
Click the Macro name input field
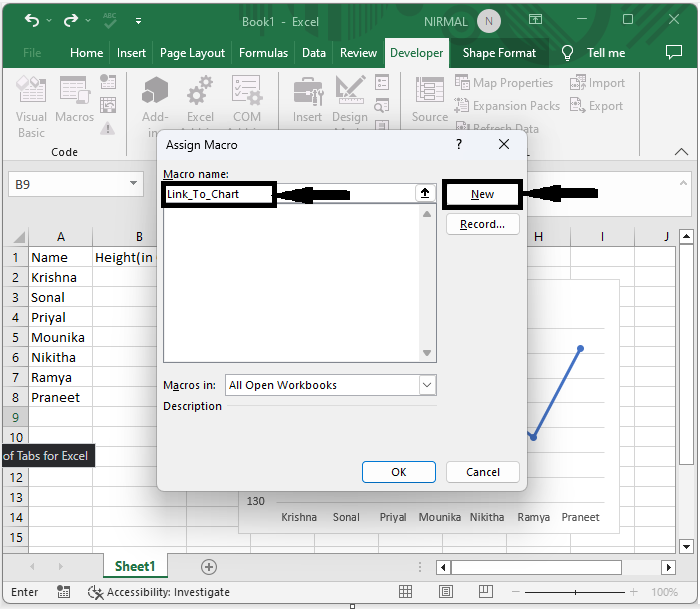[290, 194]
